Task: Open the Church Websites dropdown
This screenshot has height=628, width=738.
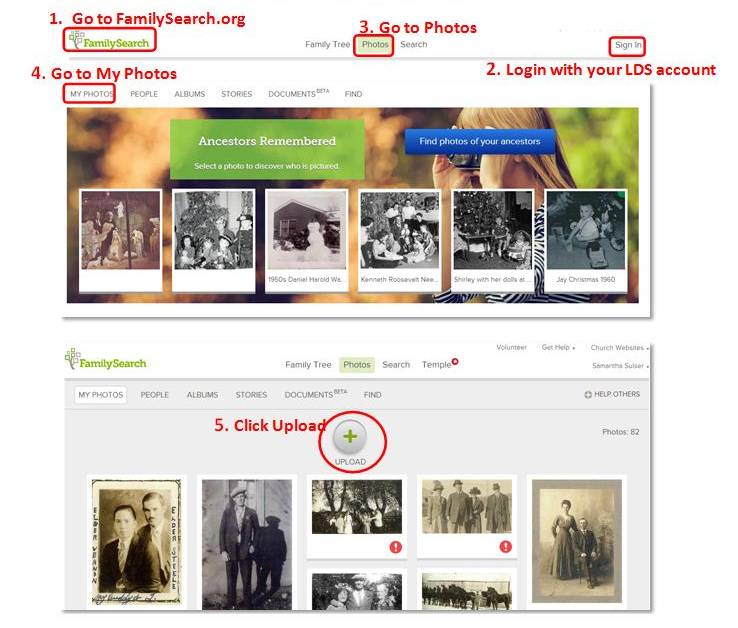Action: point(619,347)
